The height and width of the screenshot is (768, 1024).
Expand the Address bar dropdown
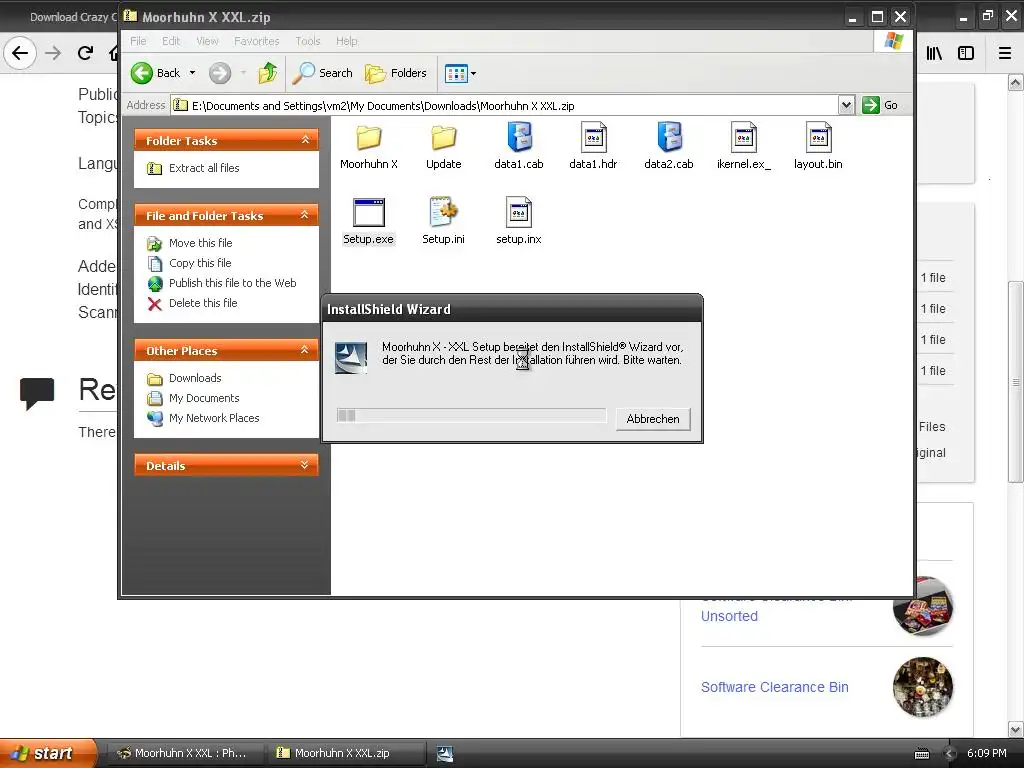coord(846,105)
